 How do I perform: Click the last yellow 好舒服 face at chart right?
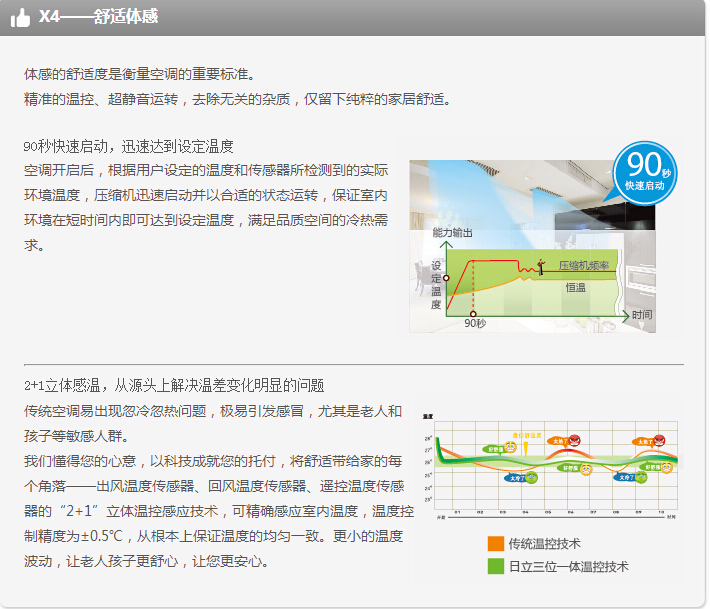[x=667, y=467]
